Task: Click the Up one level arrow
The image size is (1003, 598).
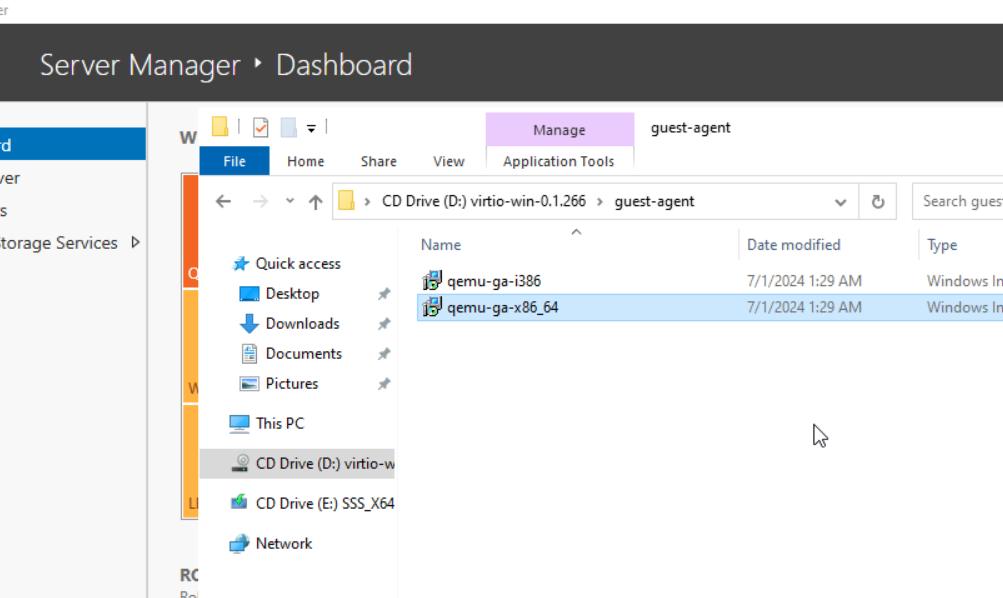Action: coord(315,201)
